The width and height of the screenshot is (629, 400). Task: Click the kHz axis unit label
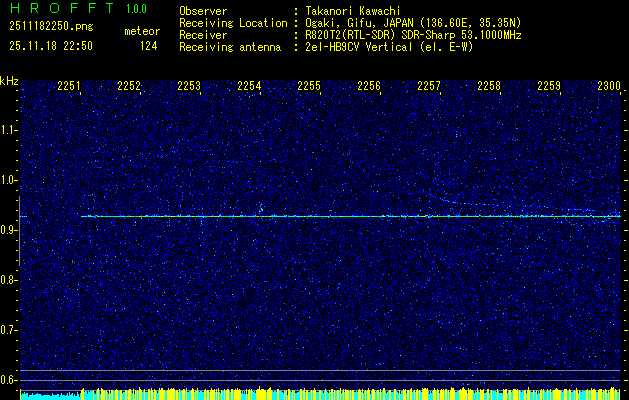click(x=9, y=81)
